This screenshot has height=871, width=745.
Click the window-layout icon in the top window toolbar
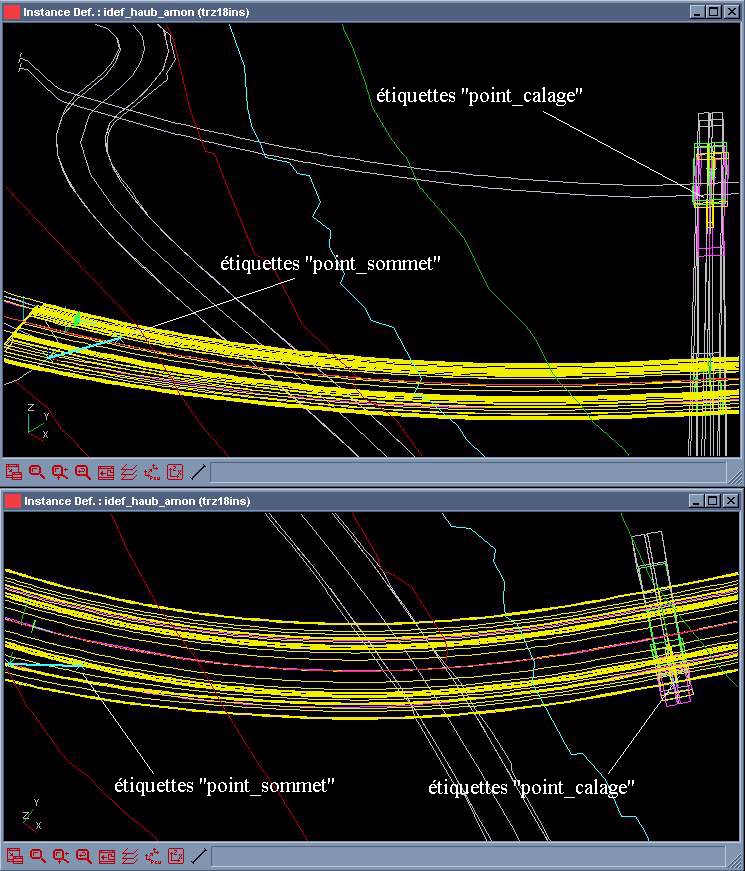(x=14, y=472)
